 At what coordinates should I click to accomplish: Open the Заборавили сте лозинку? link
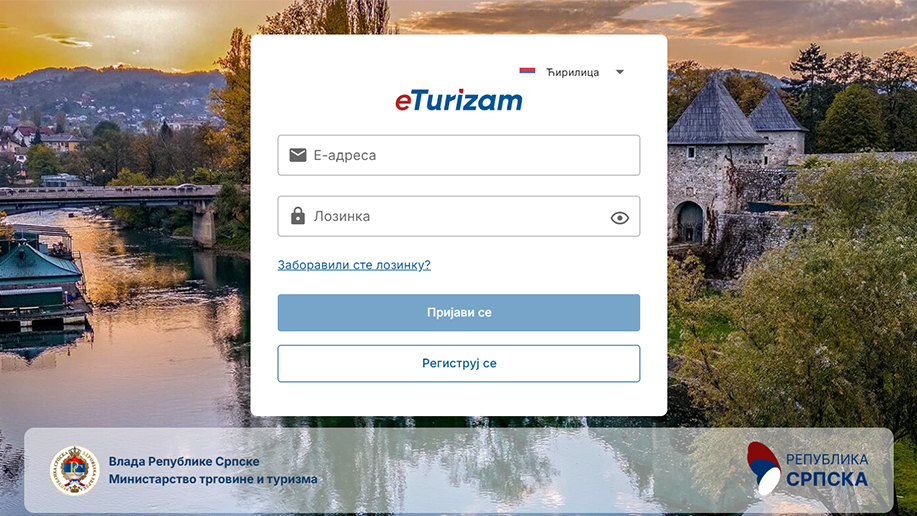click(x=354, y=265)
